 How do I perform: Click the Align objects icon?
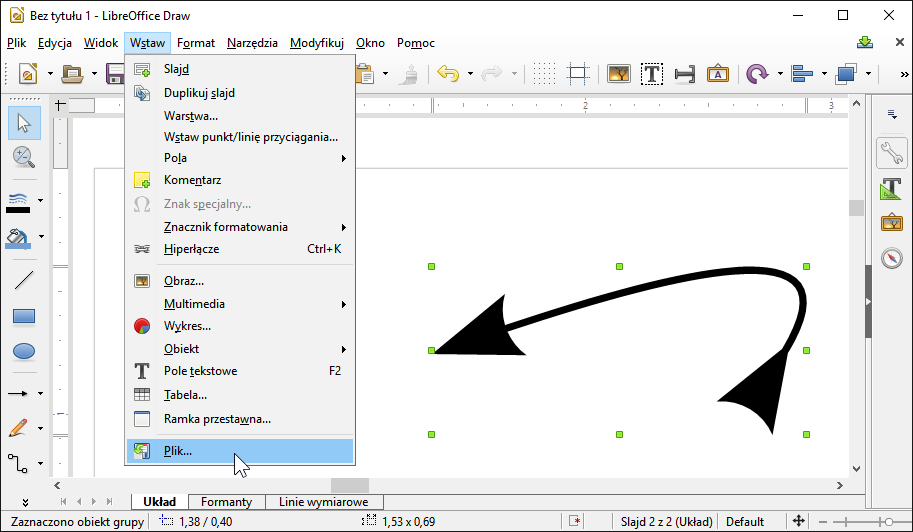pos(802,74)
